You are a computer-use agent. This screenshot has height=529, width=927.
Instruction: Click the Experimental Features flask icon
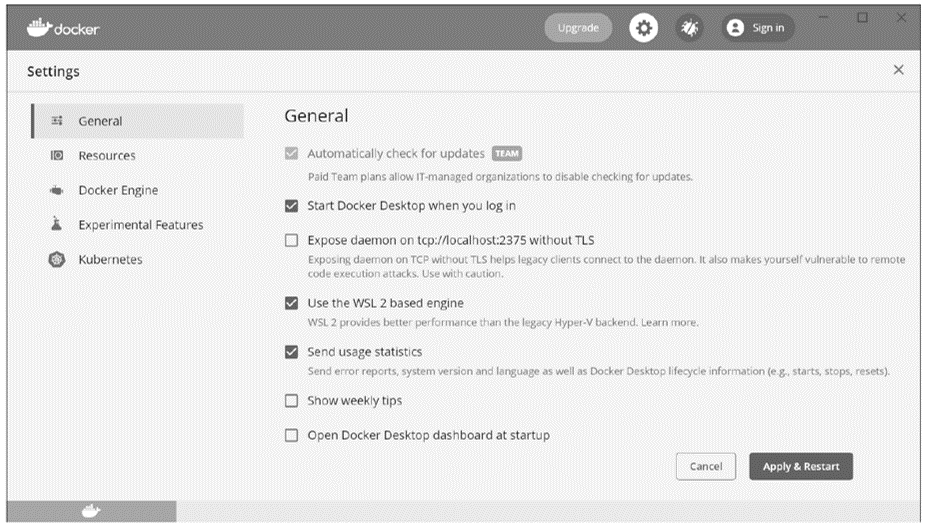(56, 224)
